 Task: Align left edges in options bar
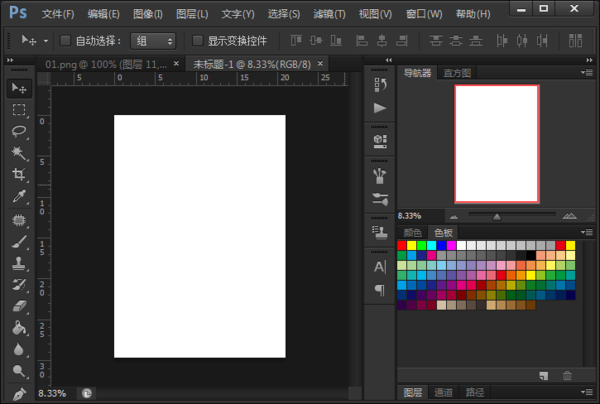pos(362,41)
